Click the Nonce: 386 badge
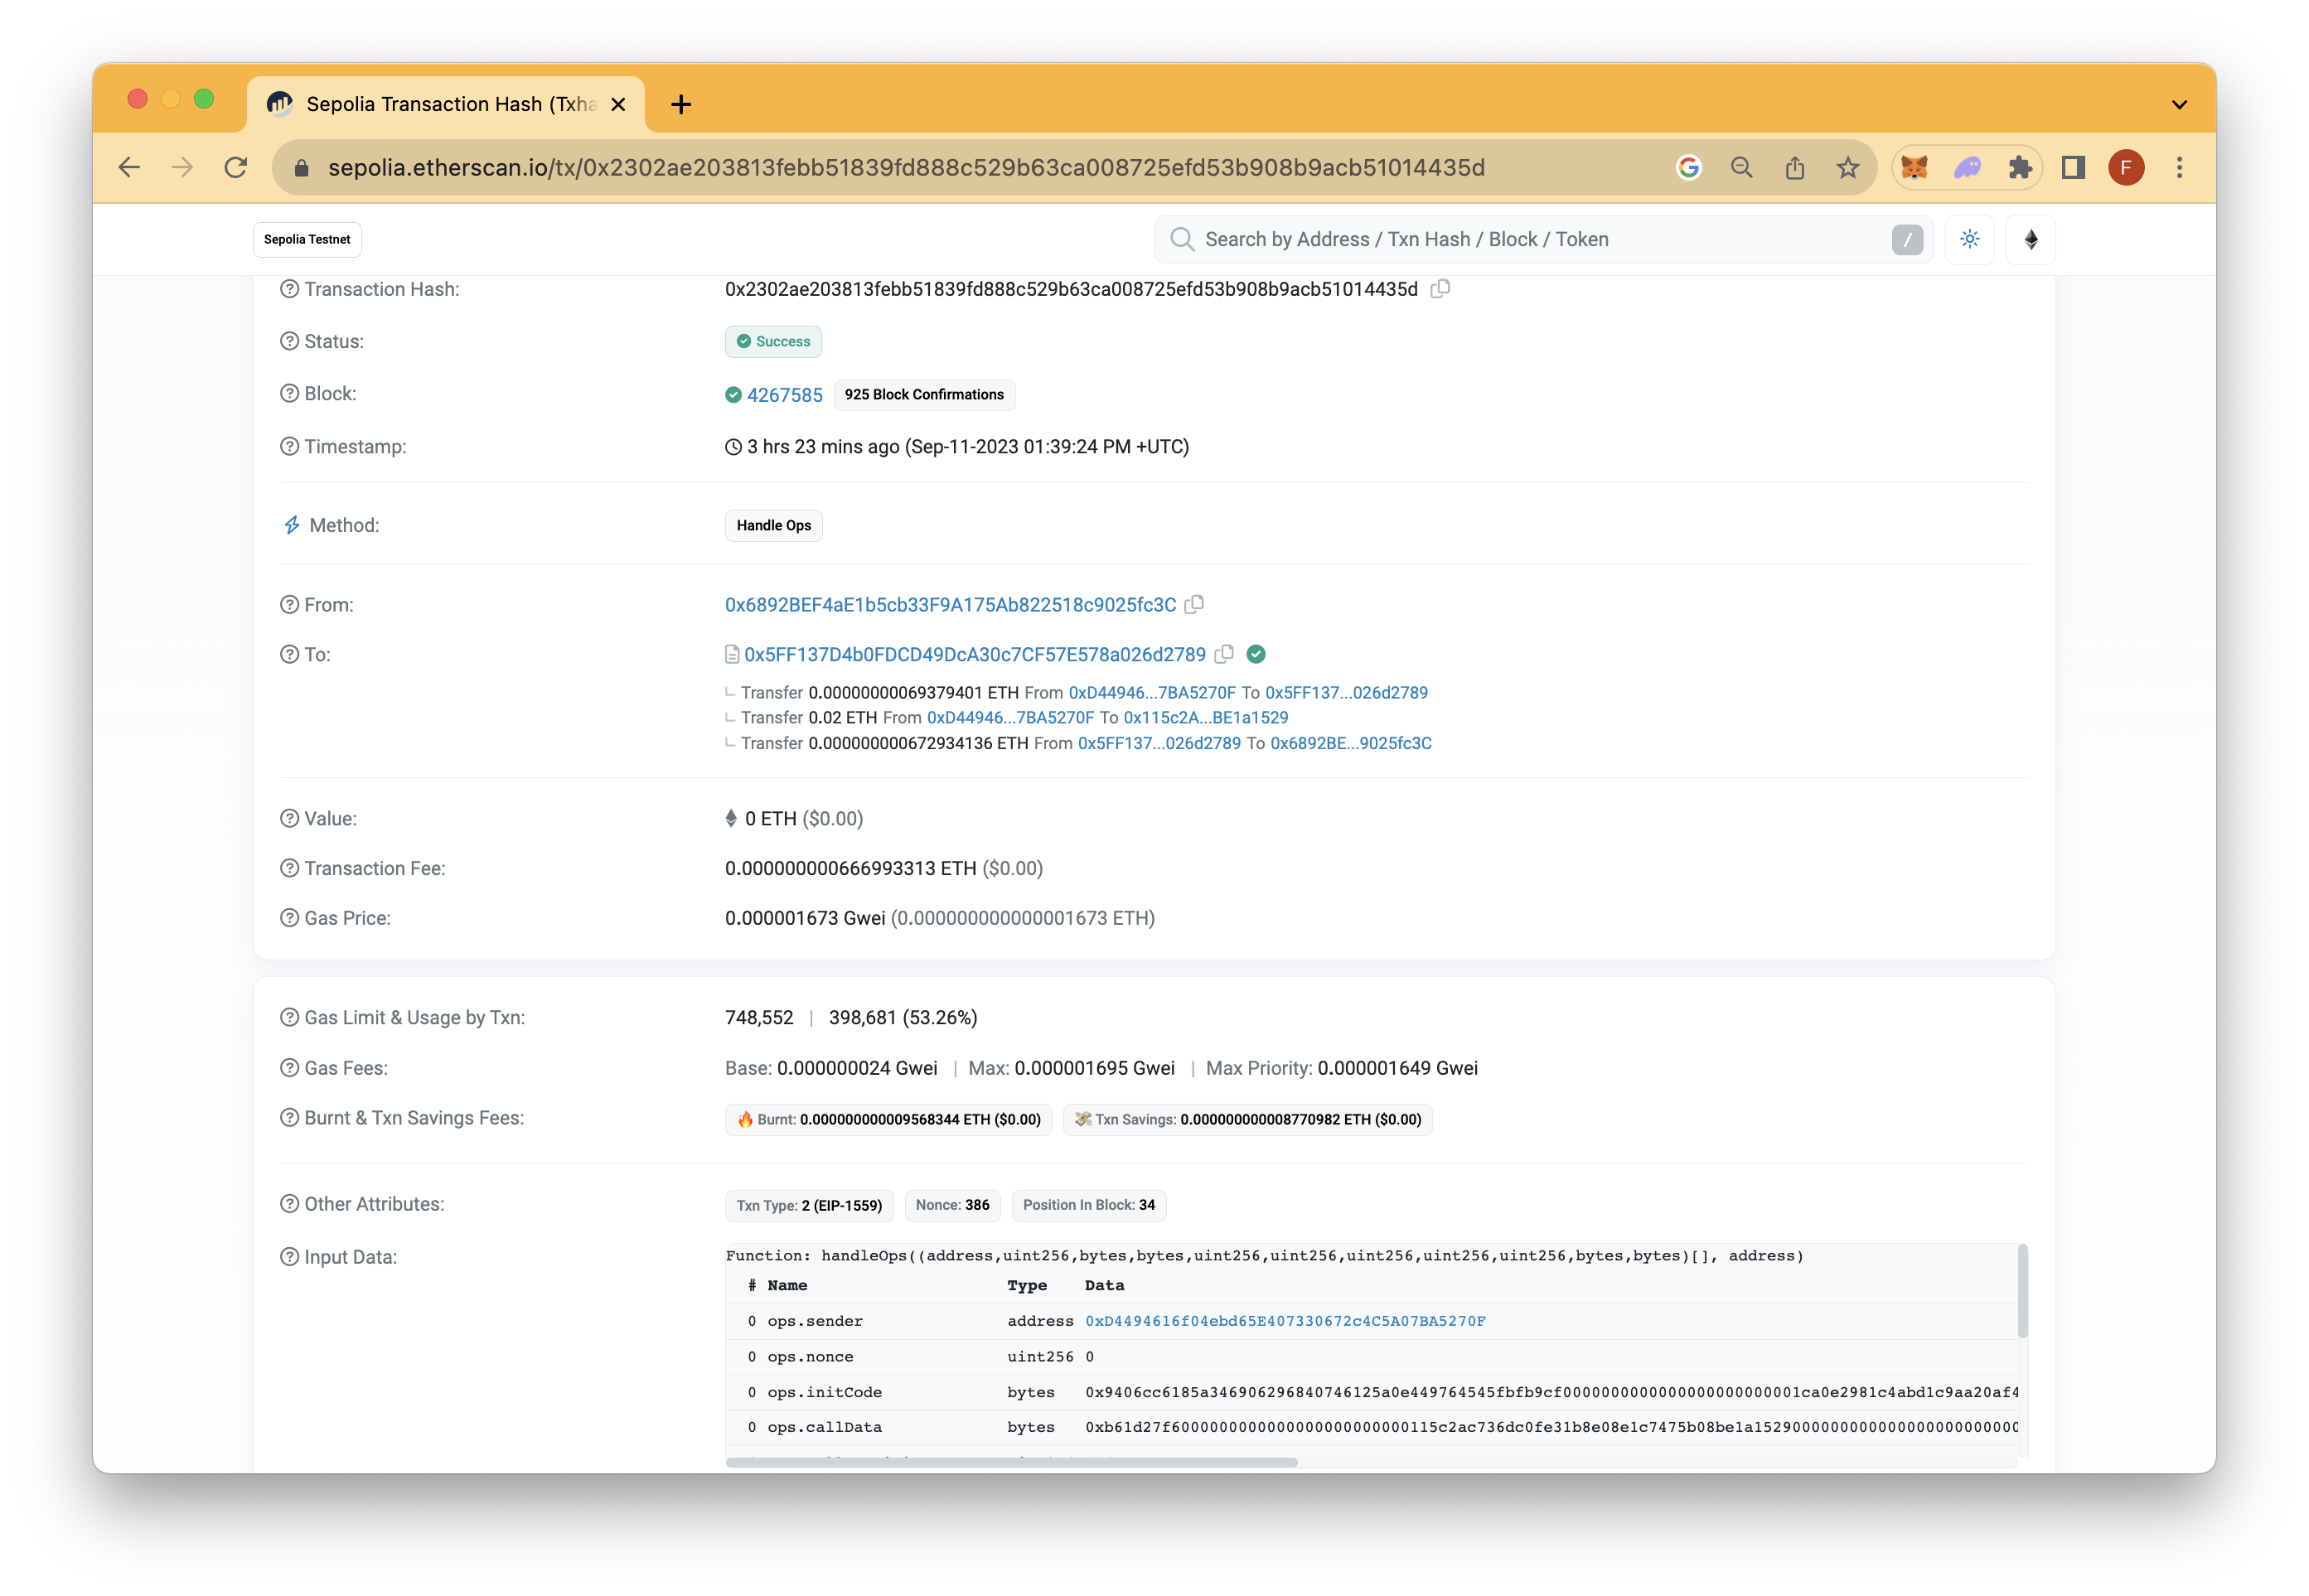This screenshot has width=2309, height=1596. tap(952, 1205)
